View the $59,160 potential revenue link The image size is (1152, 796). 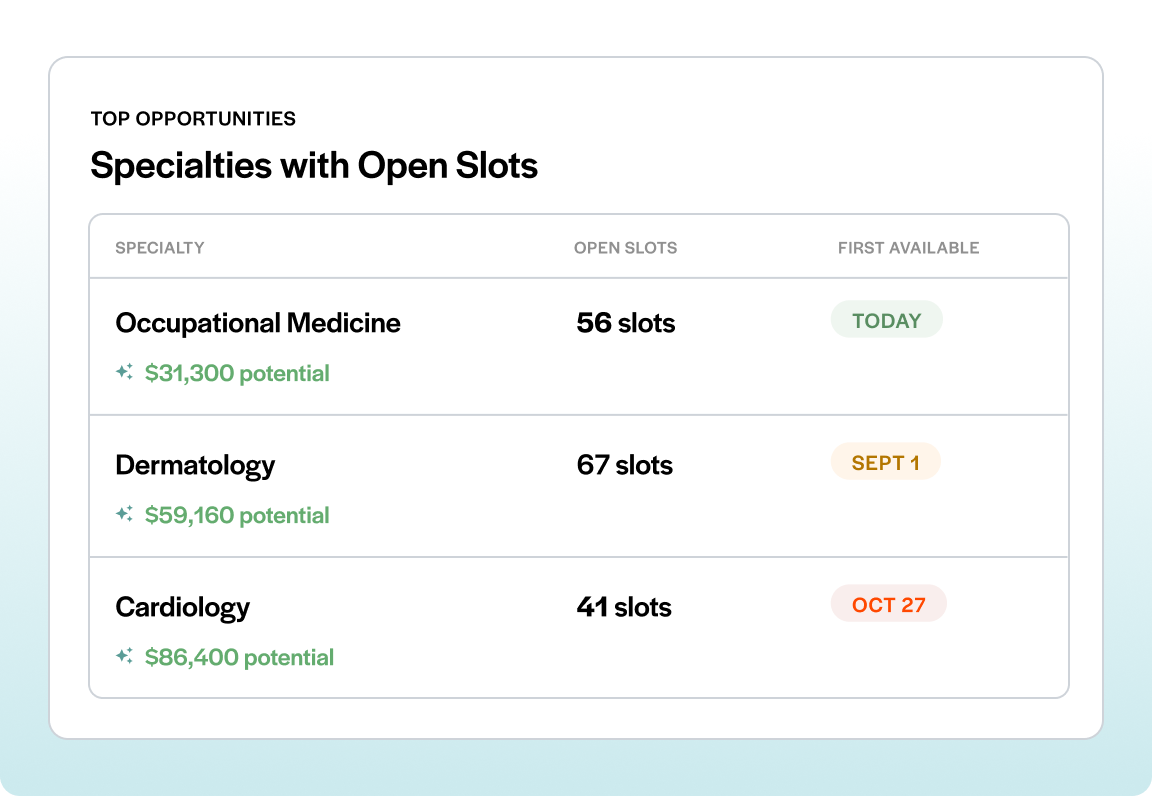tap(237, 515)
